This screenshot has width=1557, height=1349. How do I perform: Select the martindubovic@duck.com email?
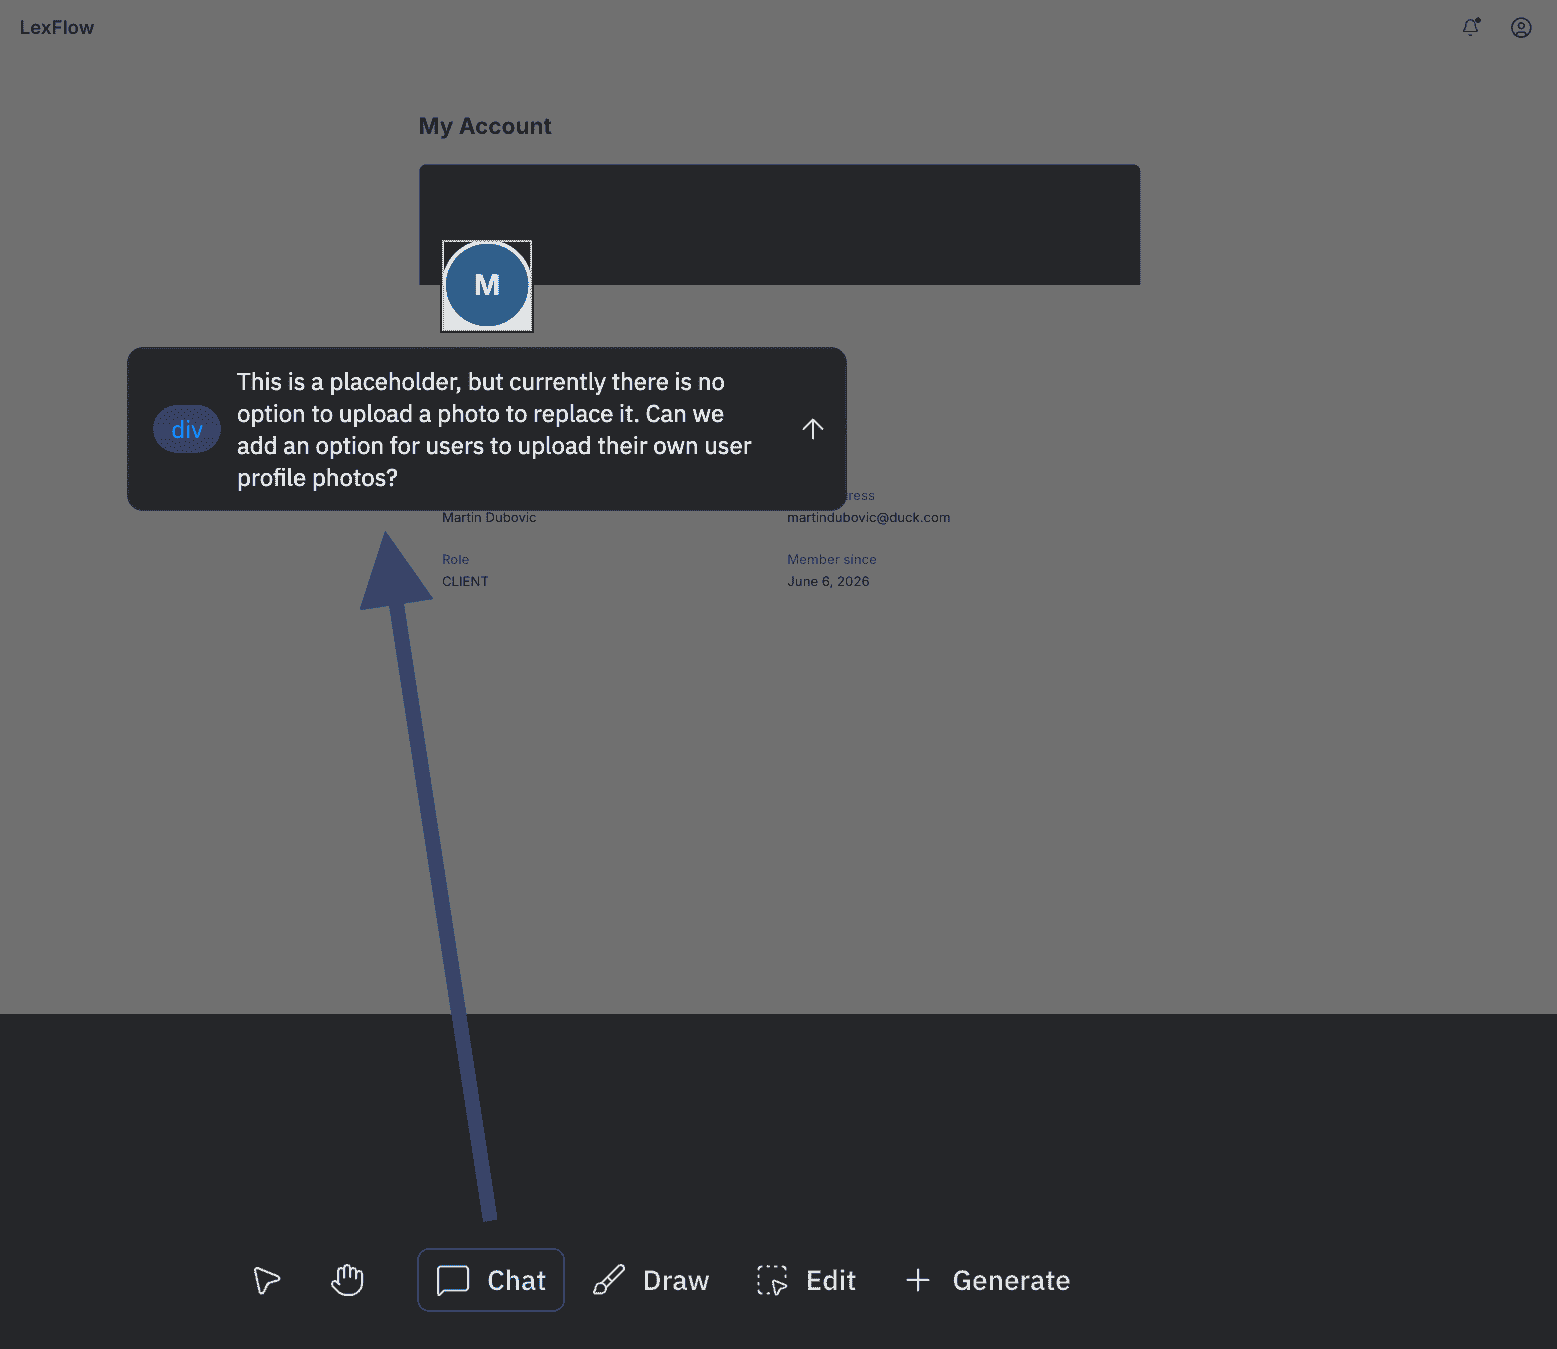[868, 517]
